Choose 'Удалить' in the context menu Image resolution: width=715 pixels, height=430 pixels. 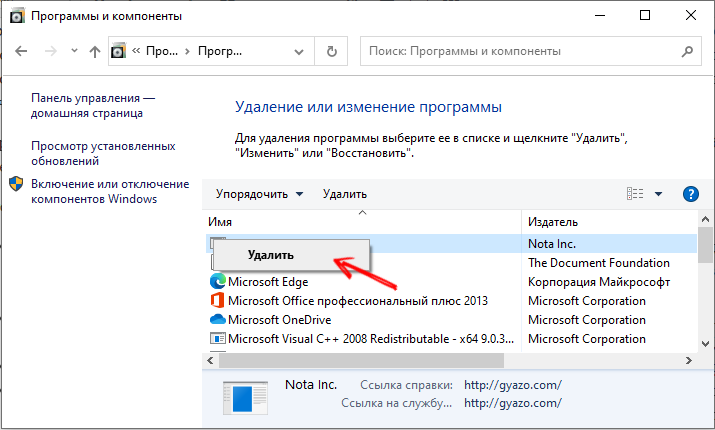(x=291, y=255)
